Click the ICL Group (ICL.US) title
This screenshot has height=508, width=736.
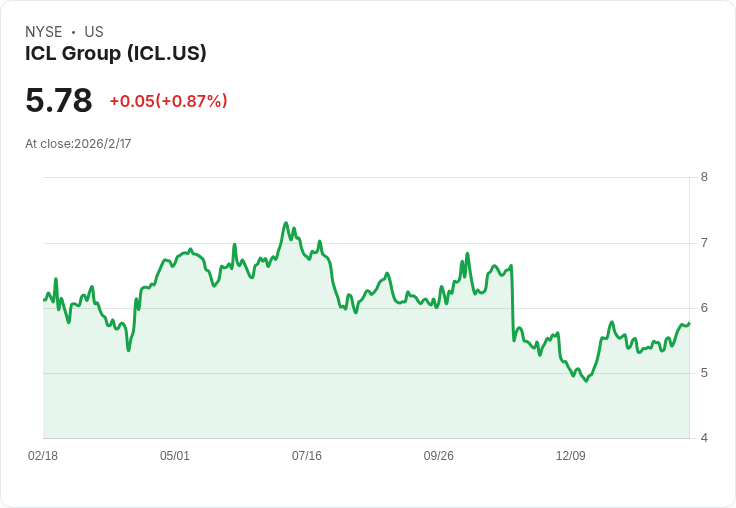coord(116,53)
